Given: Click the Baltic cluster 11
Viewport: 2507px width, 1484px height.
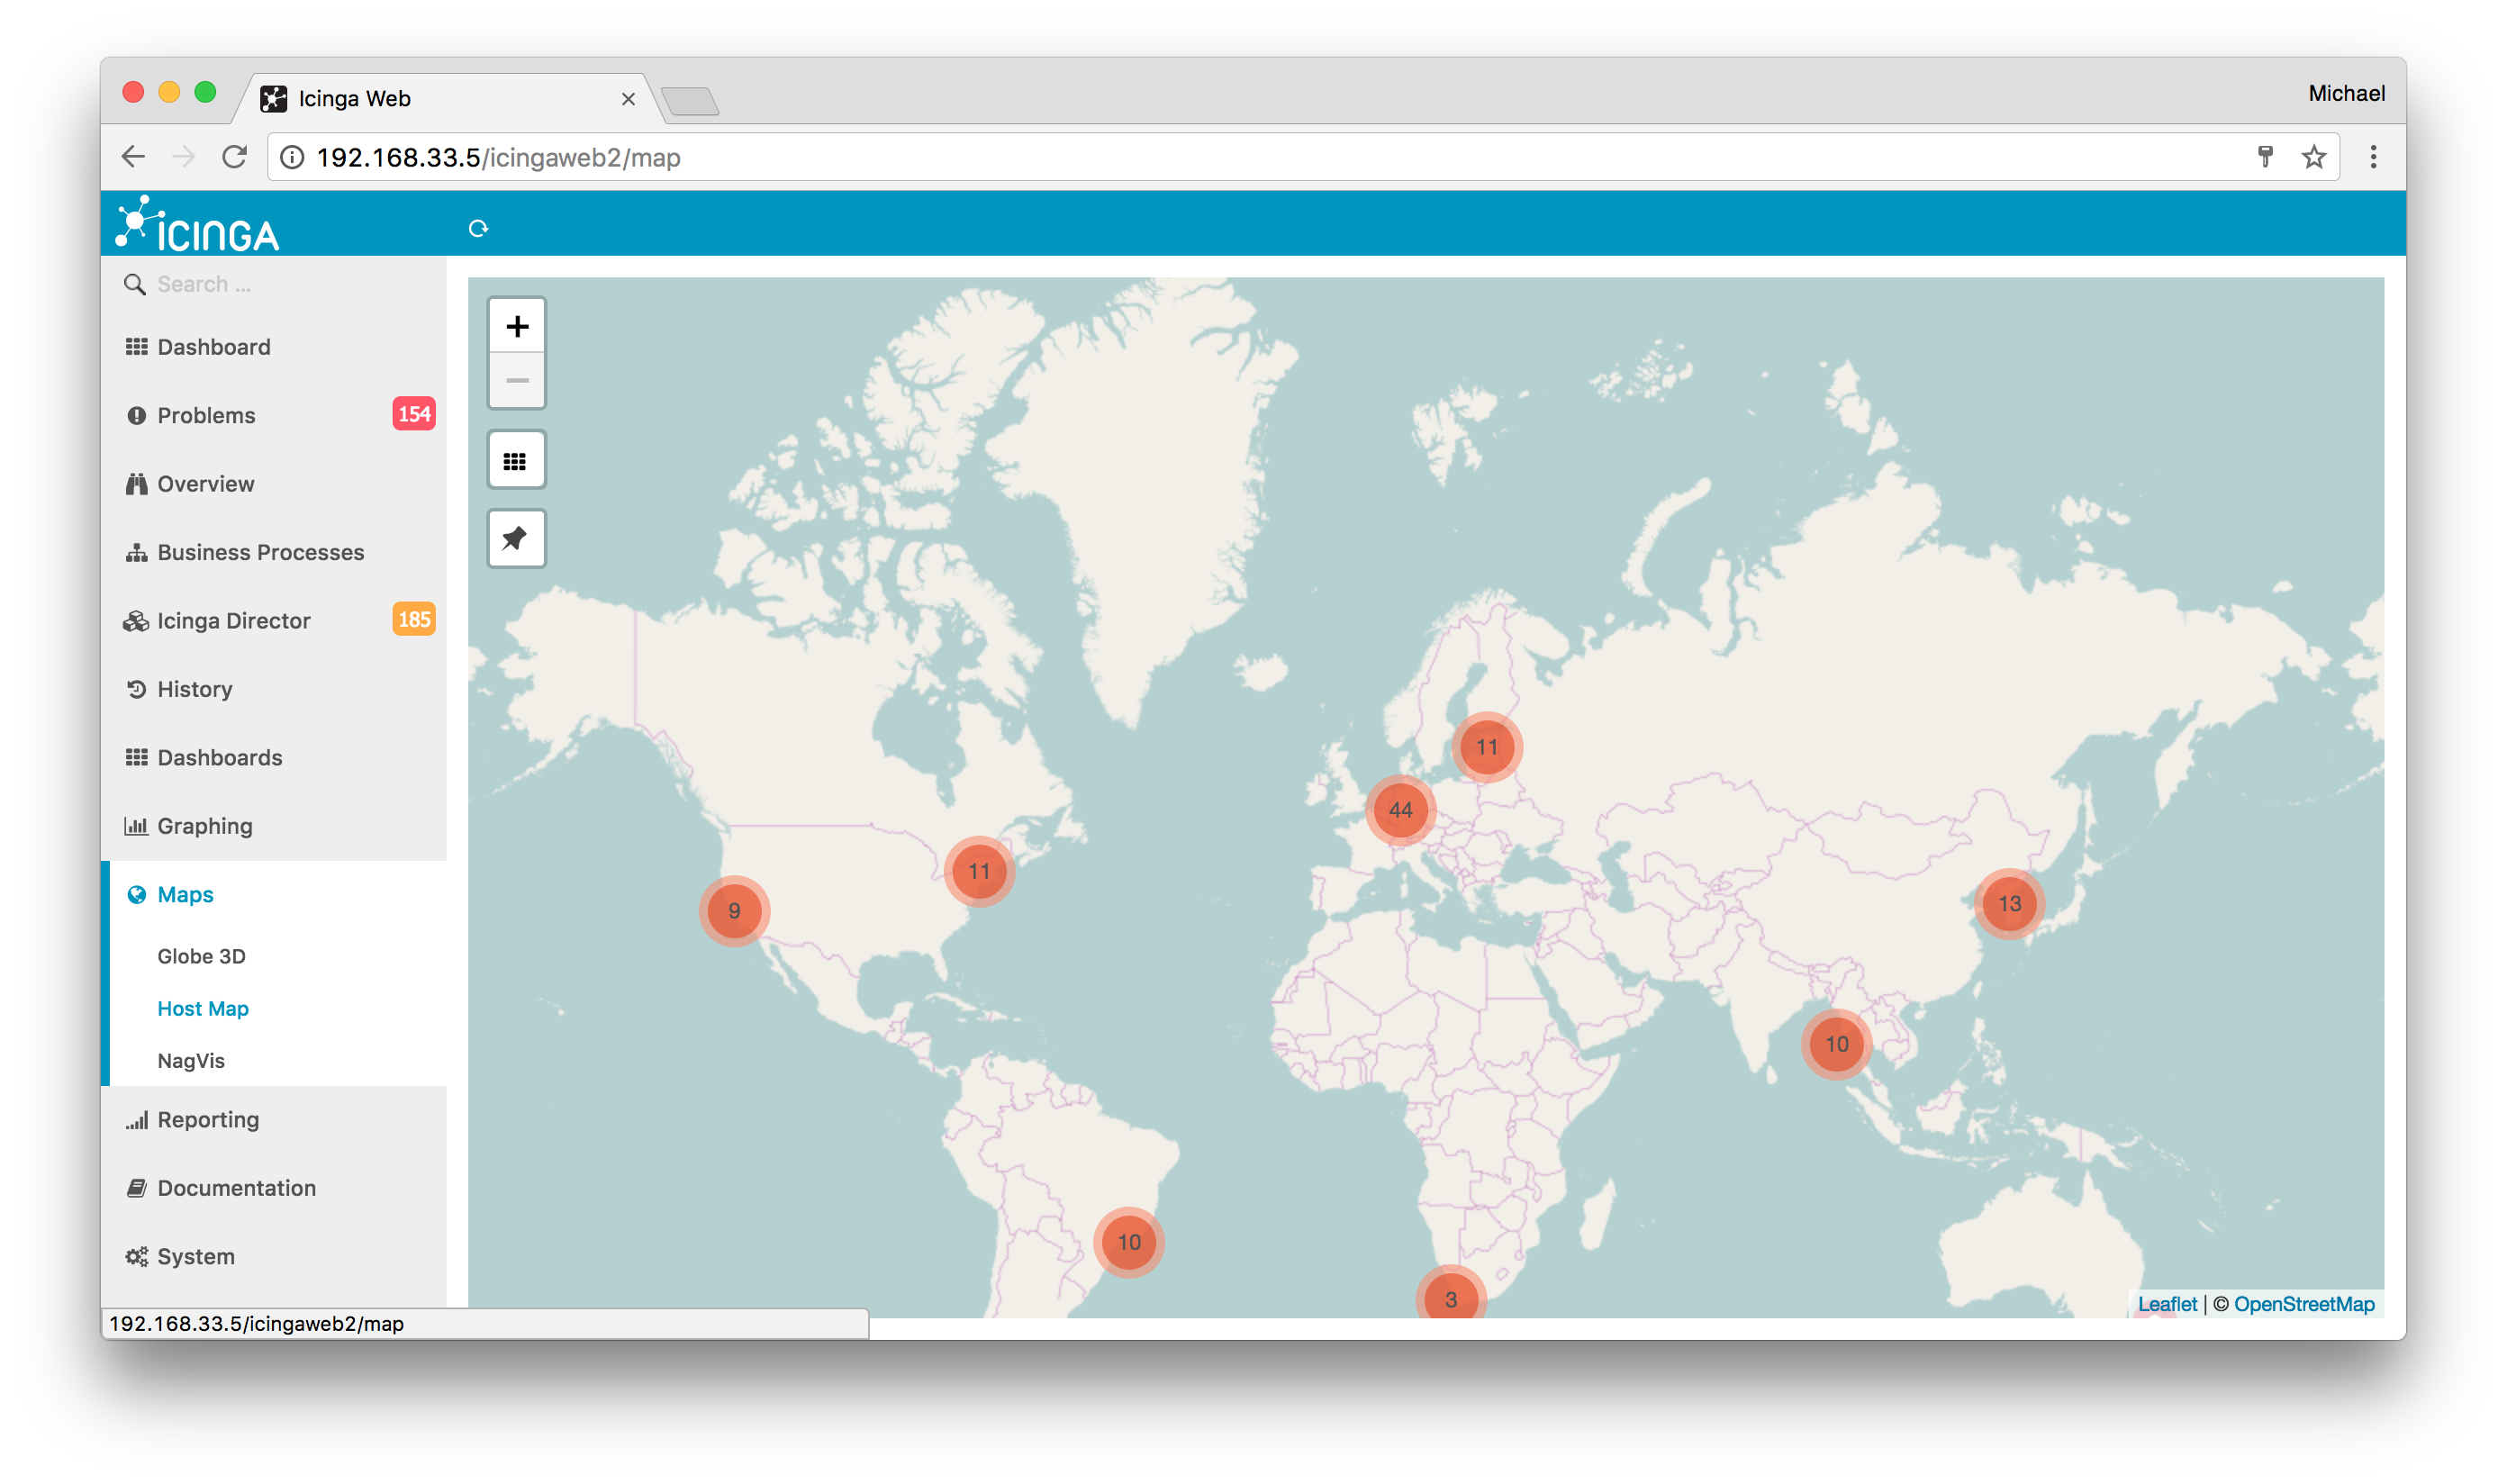Looking at the screenshot, I should pos(1487,747).
